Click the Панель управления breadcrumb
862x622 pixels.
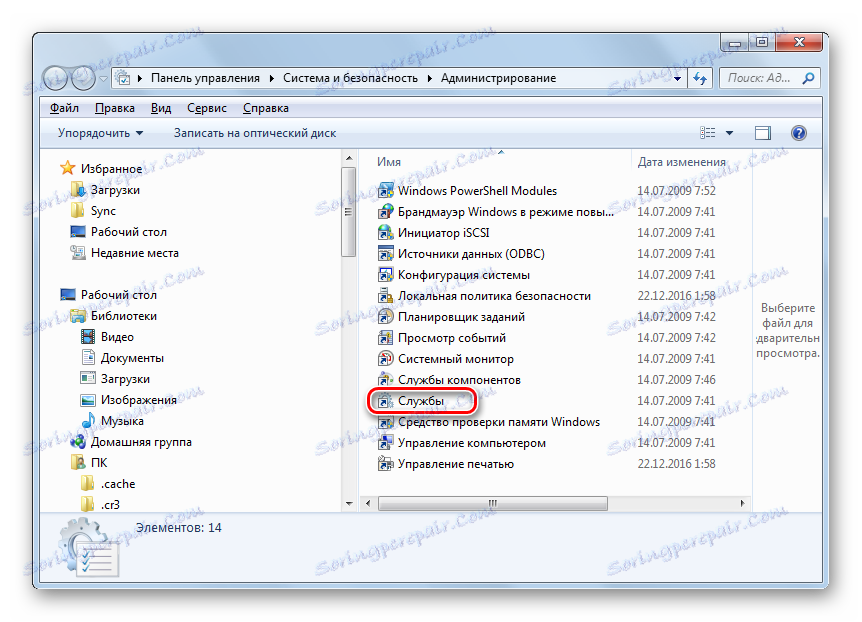206,78
